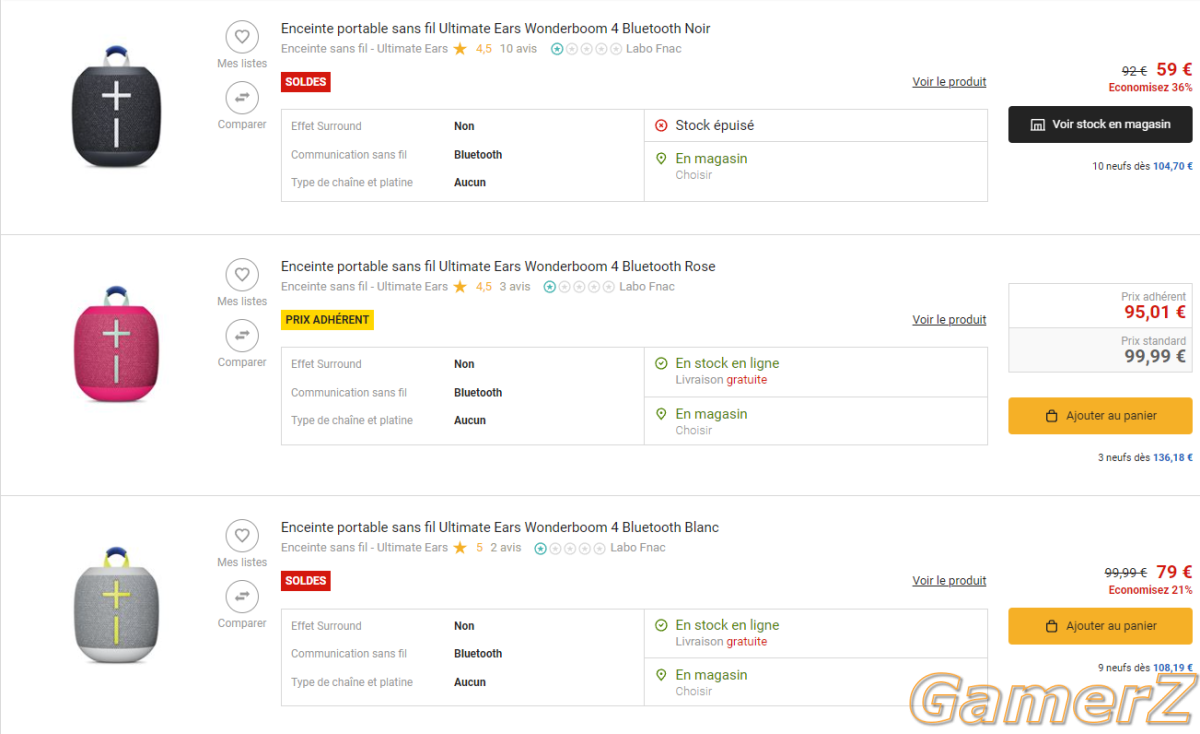Click 'Livraison gratuite' under the Blanc speaker

tap(721, 642)
